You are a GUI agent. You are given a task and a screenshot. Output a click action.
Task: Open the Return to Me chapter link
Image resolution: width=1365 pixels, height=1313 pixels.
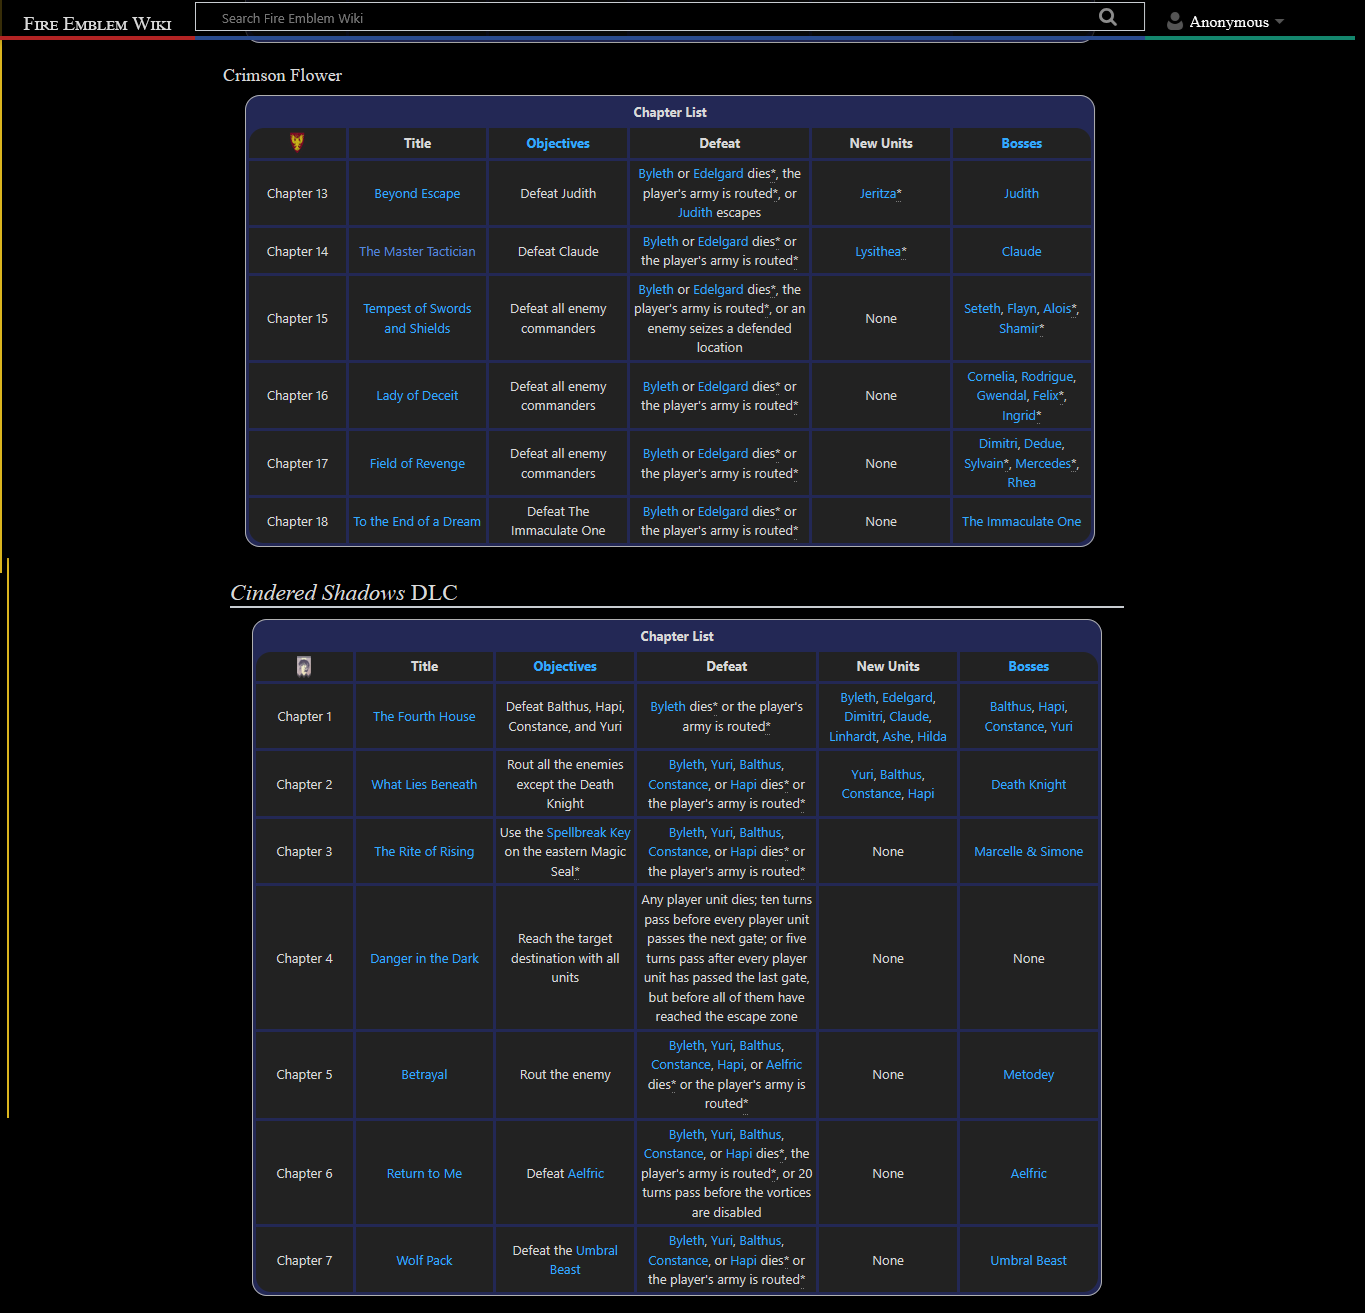(424, 1174)
